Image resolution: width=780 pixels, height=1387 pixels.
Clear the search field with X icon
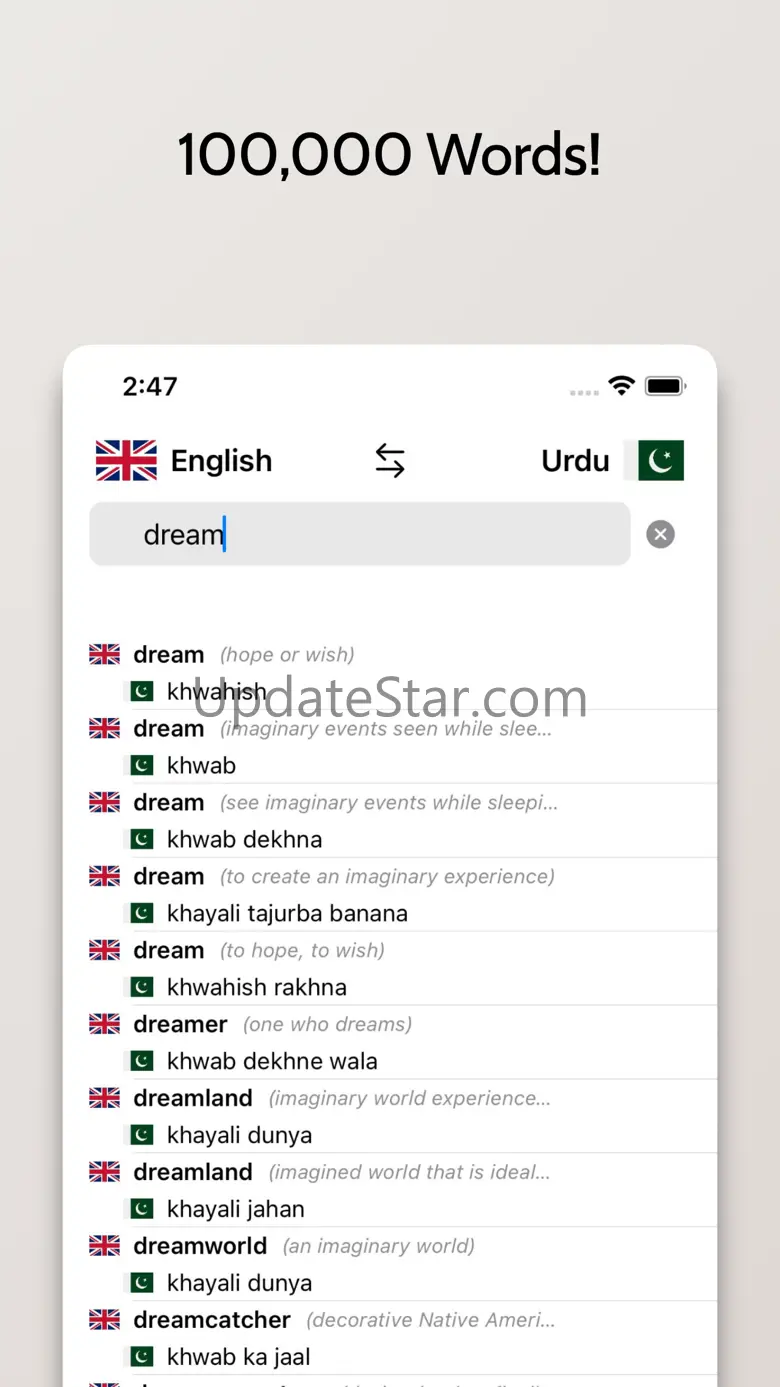[660, 534]
